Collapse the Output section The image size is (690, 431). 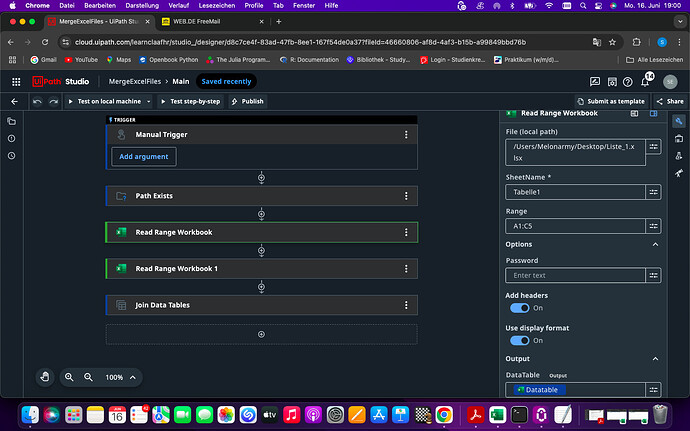click(655, 359)
